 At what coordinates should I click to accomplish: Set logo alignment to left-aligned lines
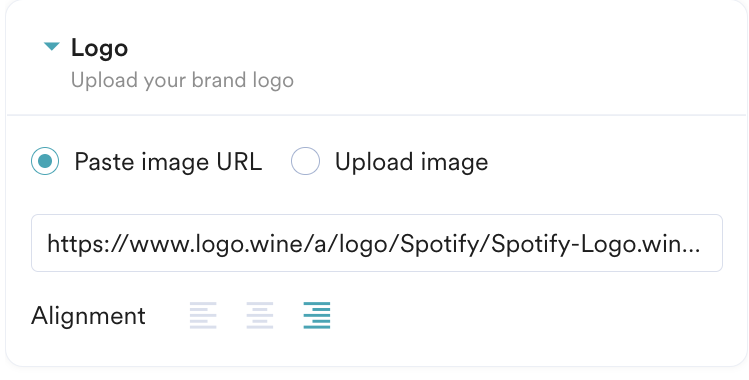(203, 315)
